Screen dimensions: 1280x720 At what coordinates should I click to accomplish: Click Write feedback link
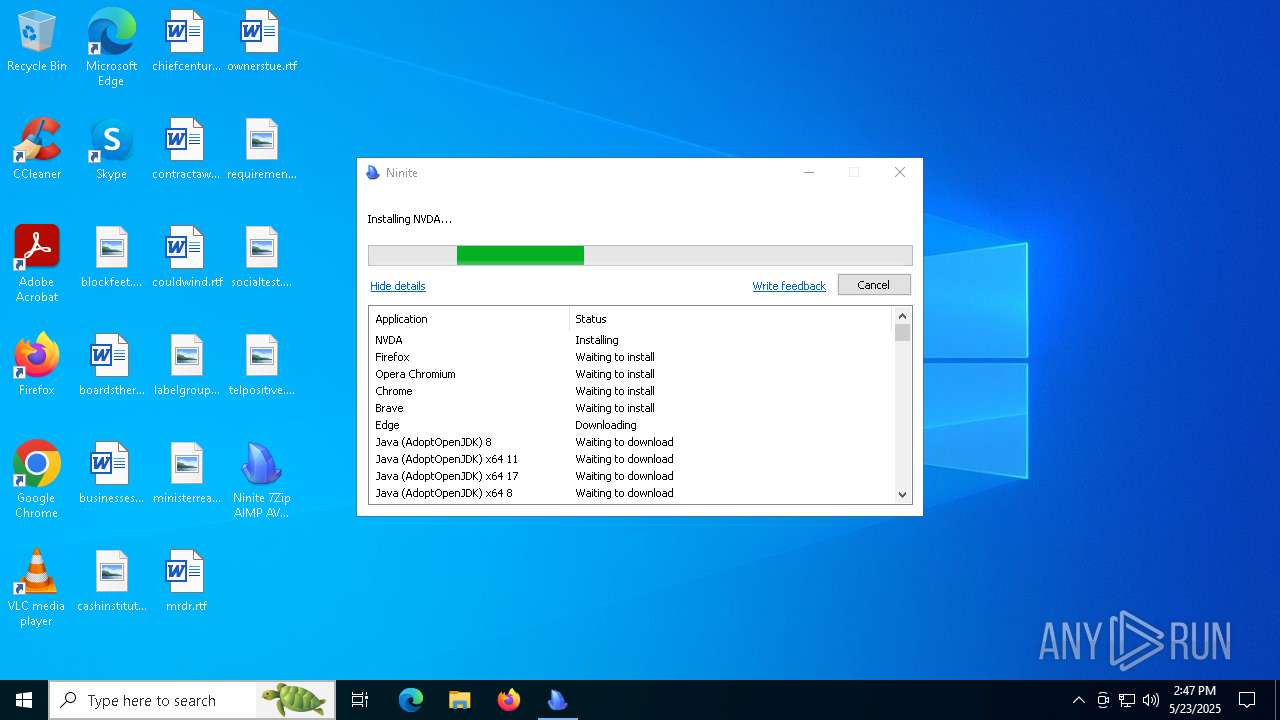click(789, 286)
